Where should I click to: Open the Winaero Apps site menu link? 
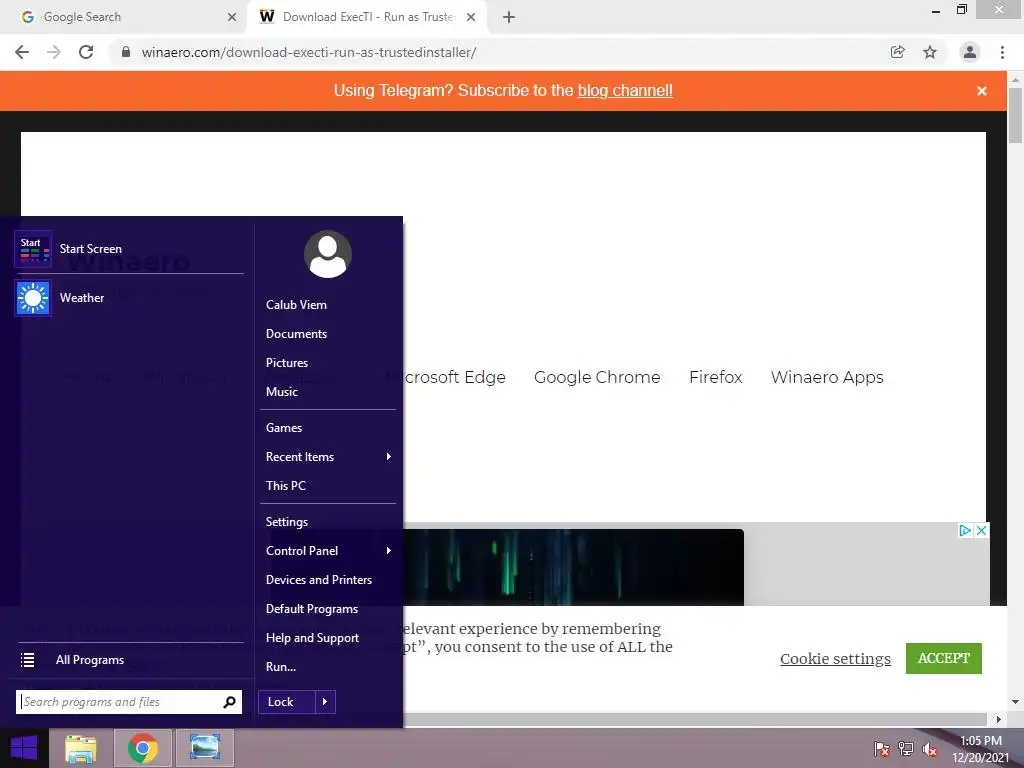[x=827, y=377]
